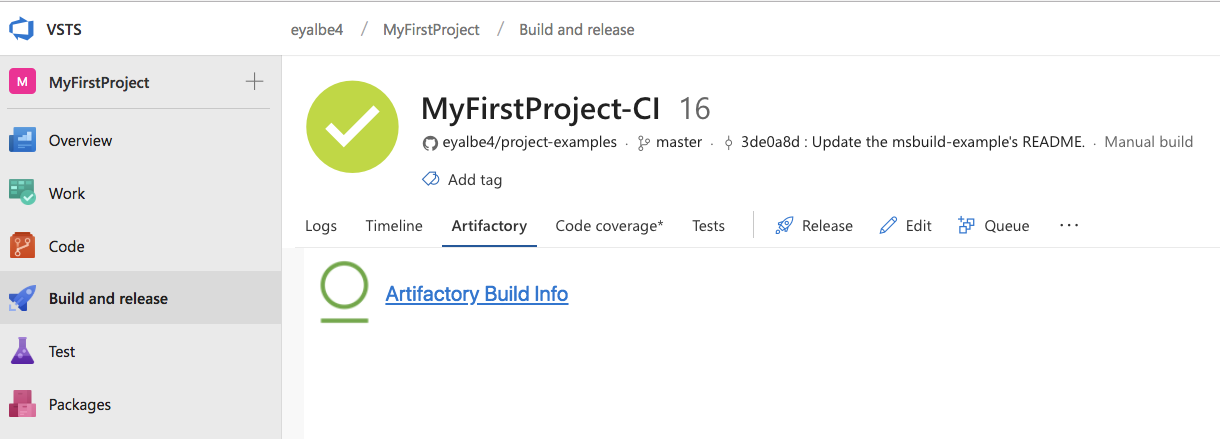Click the MyFirstProject breadcrumb
1220x439 pixels.
[x=431, y=29]
